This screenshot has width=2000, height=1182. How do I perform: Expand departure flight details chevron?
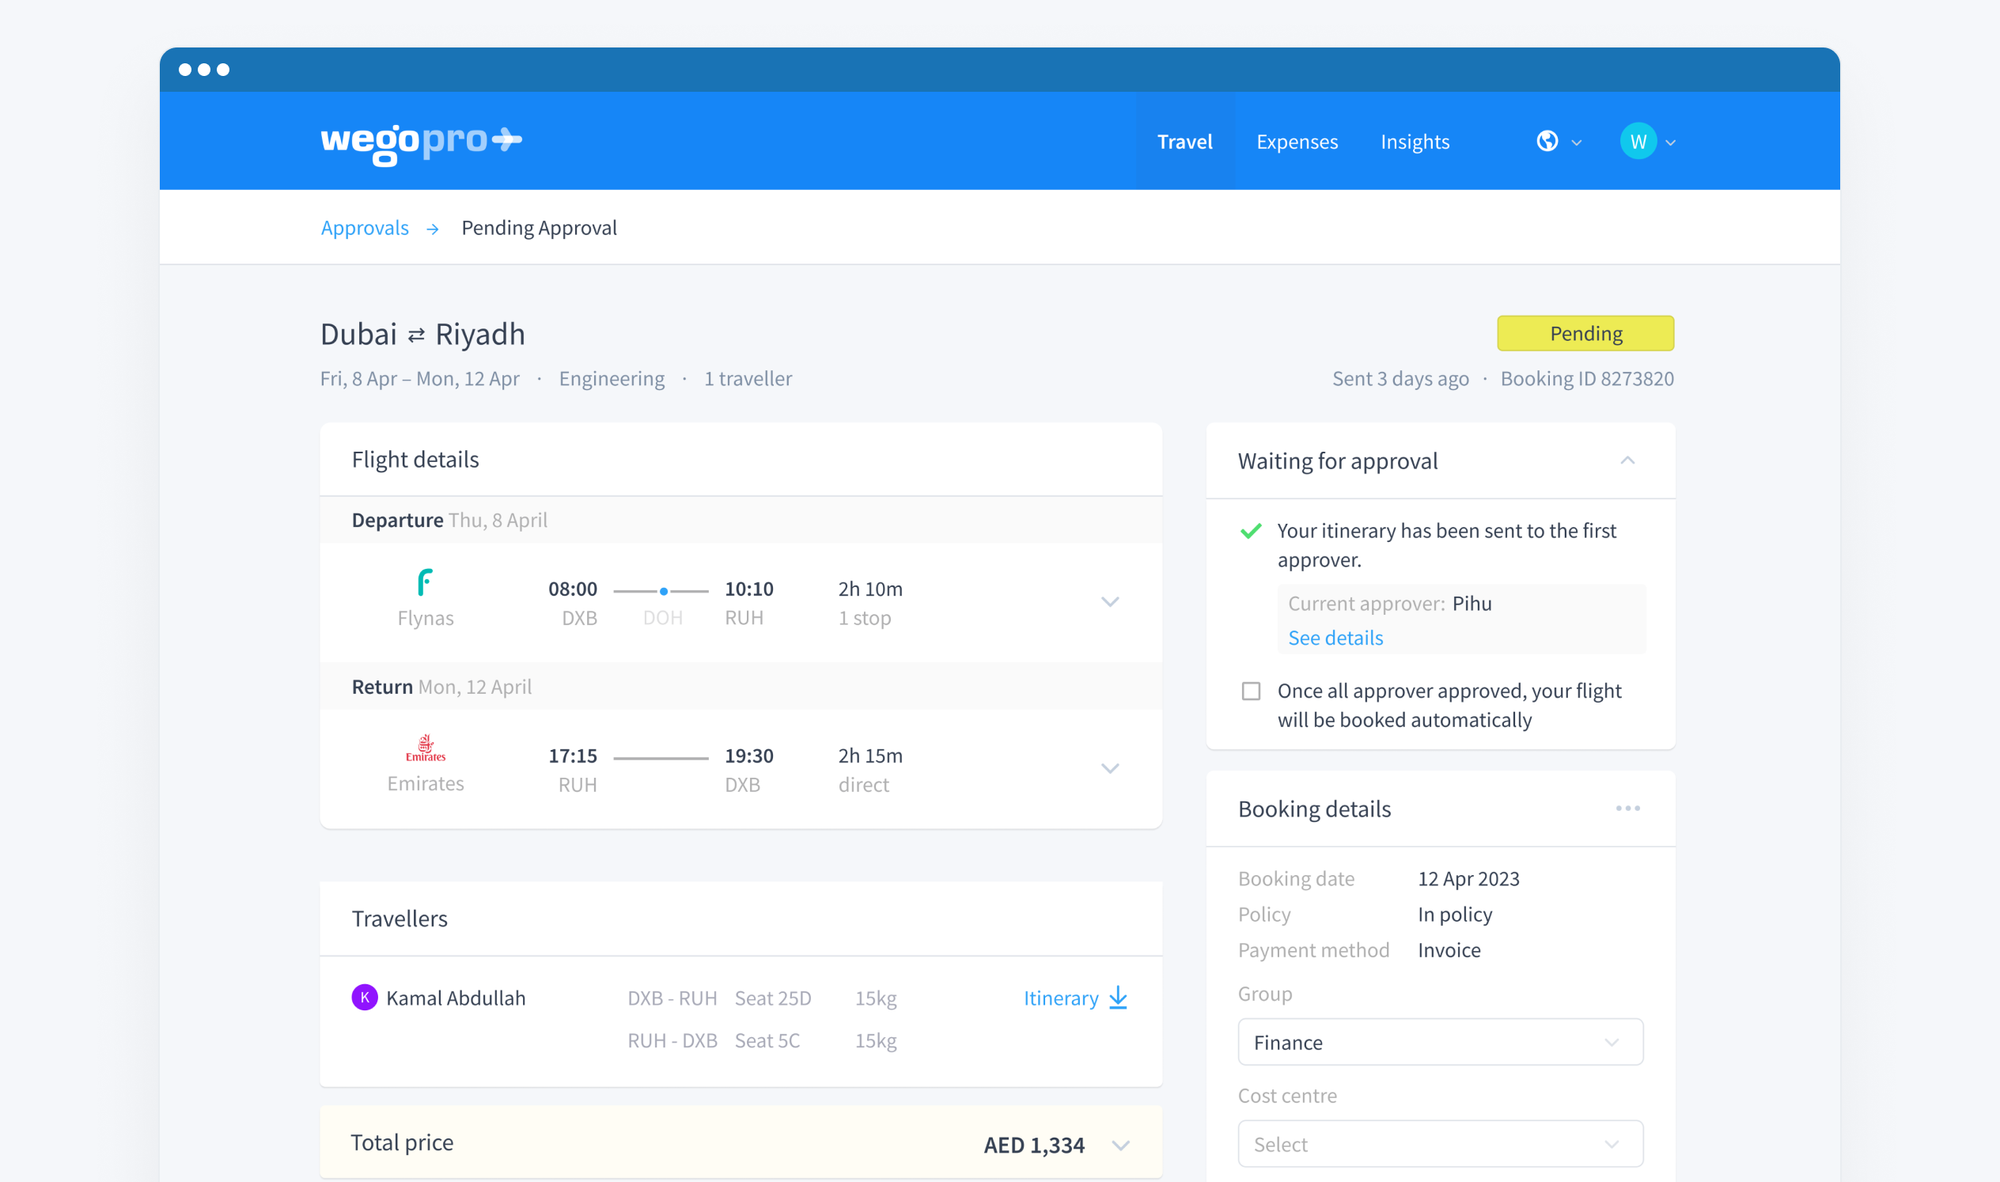point(1110,602)
